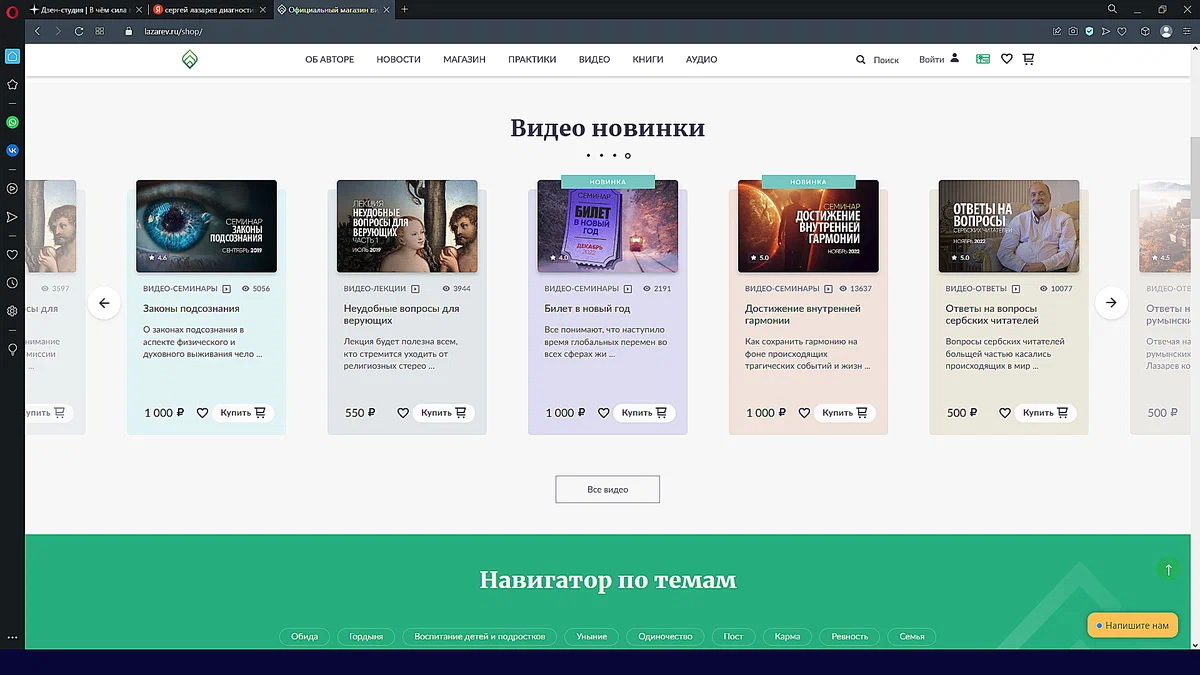Select КНИГИ in the site navigation

coord(647,59)
